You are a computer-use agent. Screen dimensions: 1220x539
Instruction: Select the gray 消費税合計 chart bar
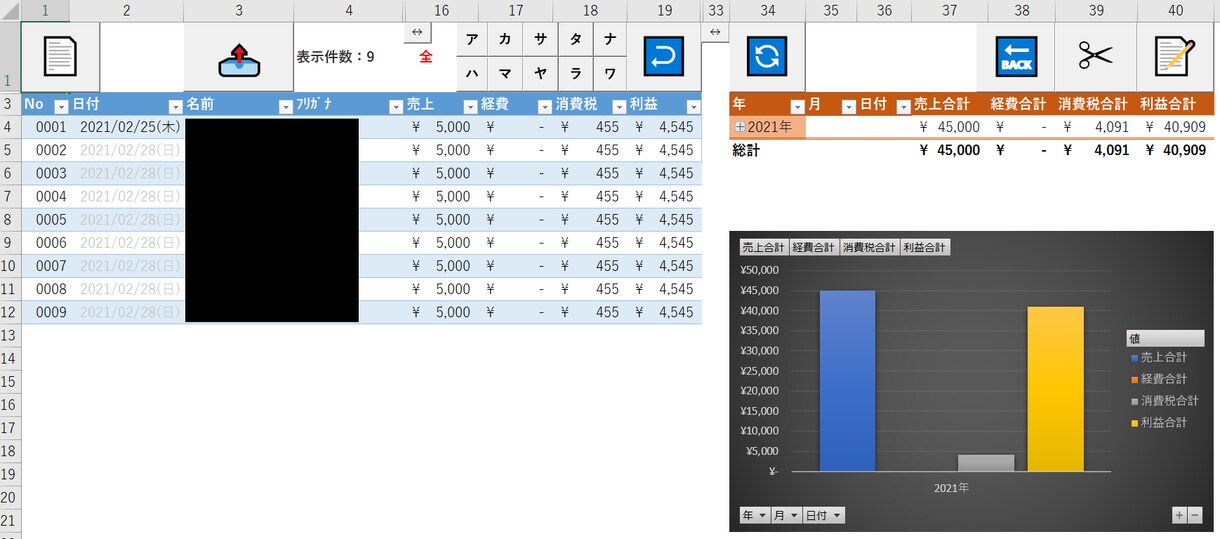(986, 463)
